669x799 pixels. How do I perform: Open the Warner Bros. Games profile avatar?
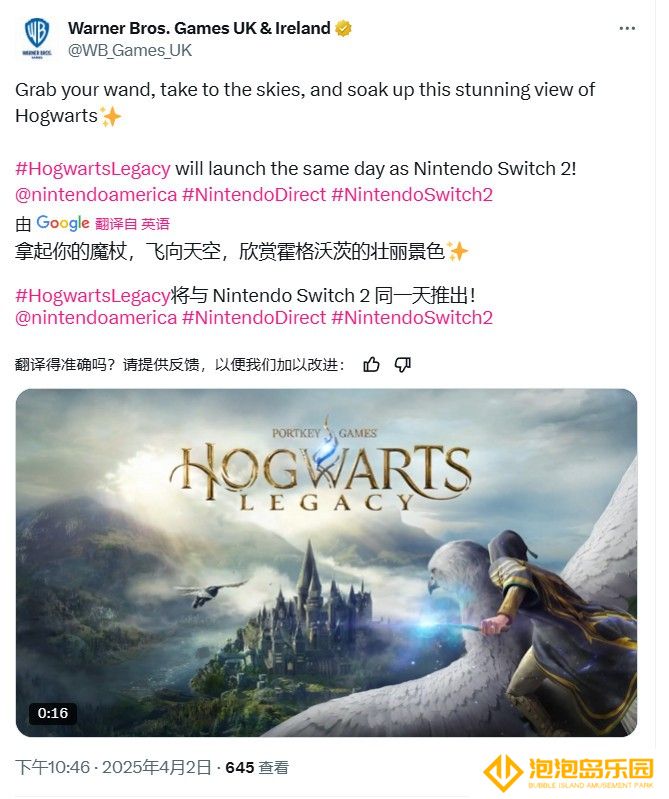pos(37,38)
